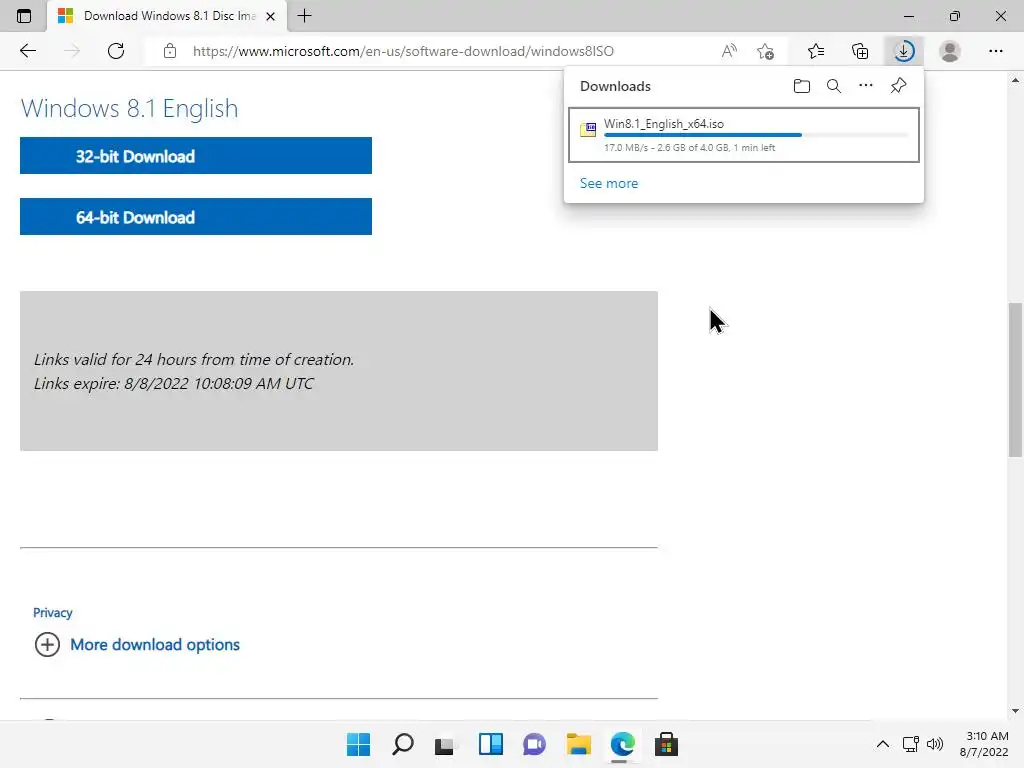
Task: Pin the Downloads panel
Action: [899, 86]
